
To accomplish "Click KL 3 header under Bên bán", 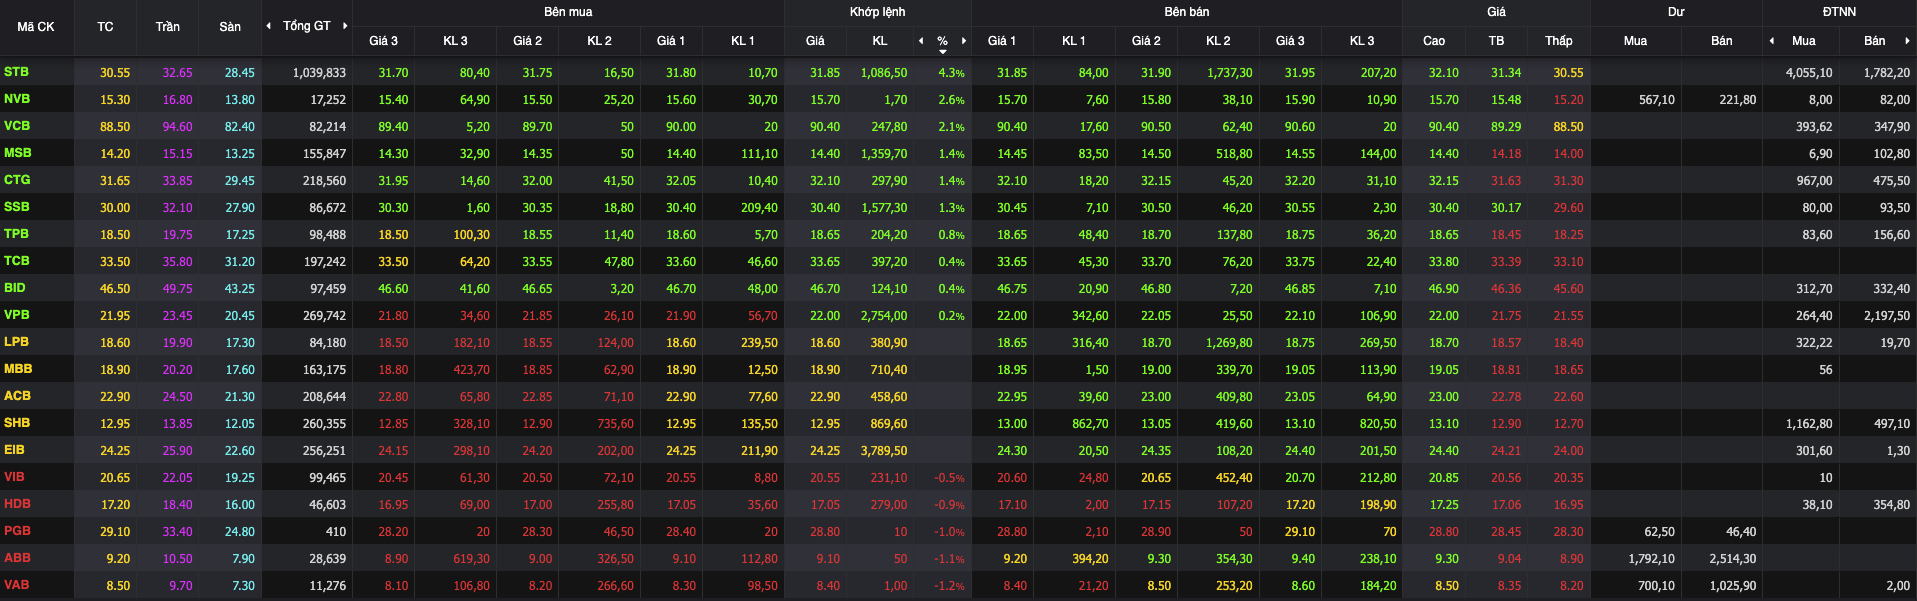I will click(x=1362, y=41).
